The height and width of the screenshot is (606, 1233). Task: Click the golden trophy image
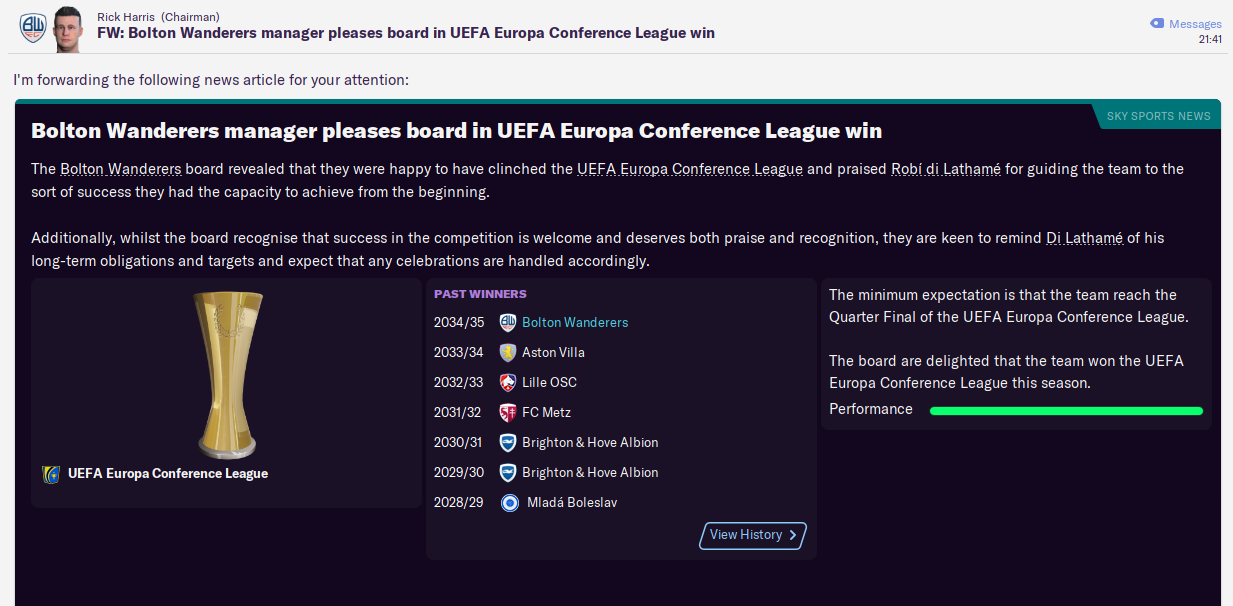[226, 373]
